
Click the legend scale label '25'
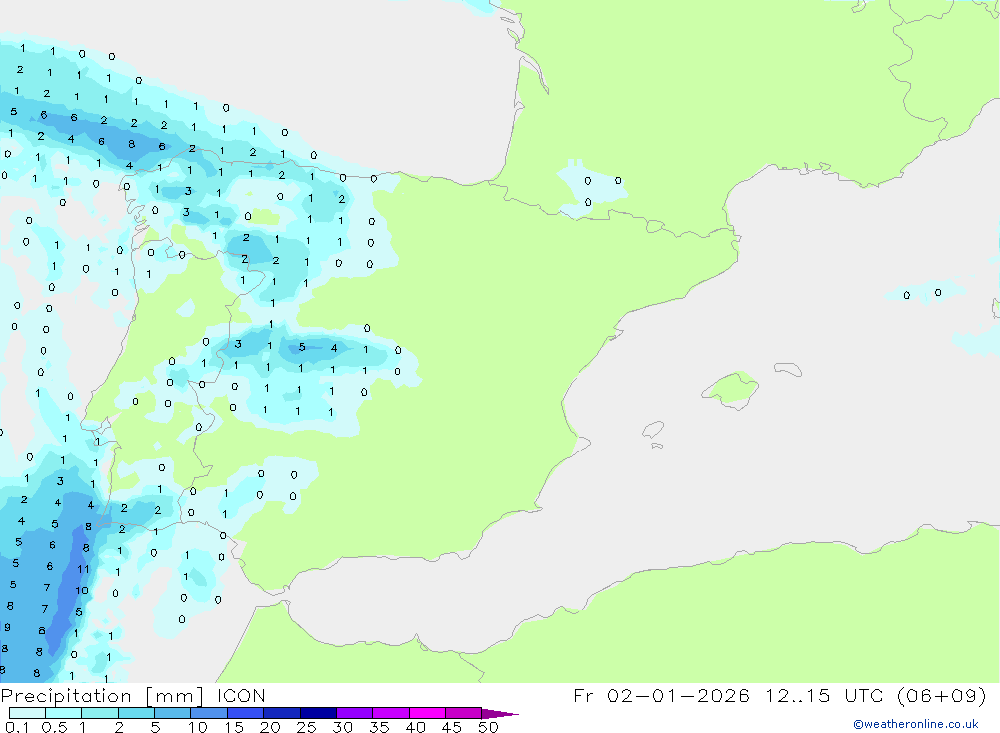coord(307,727)
